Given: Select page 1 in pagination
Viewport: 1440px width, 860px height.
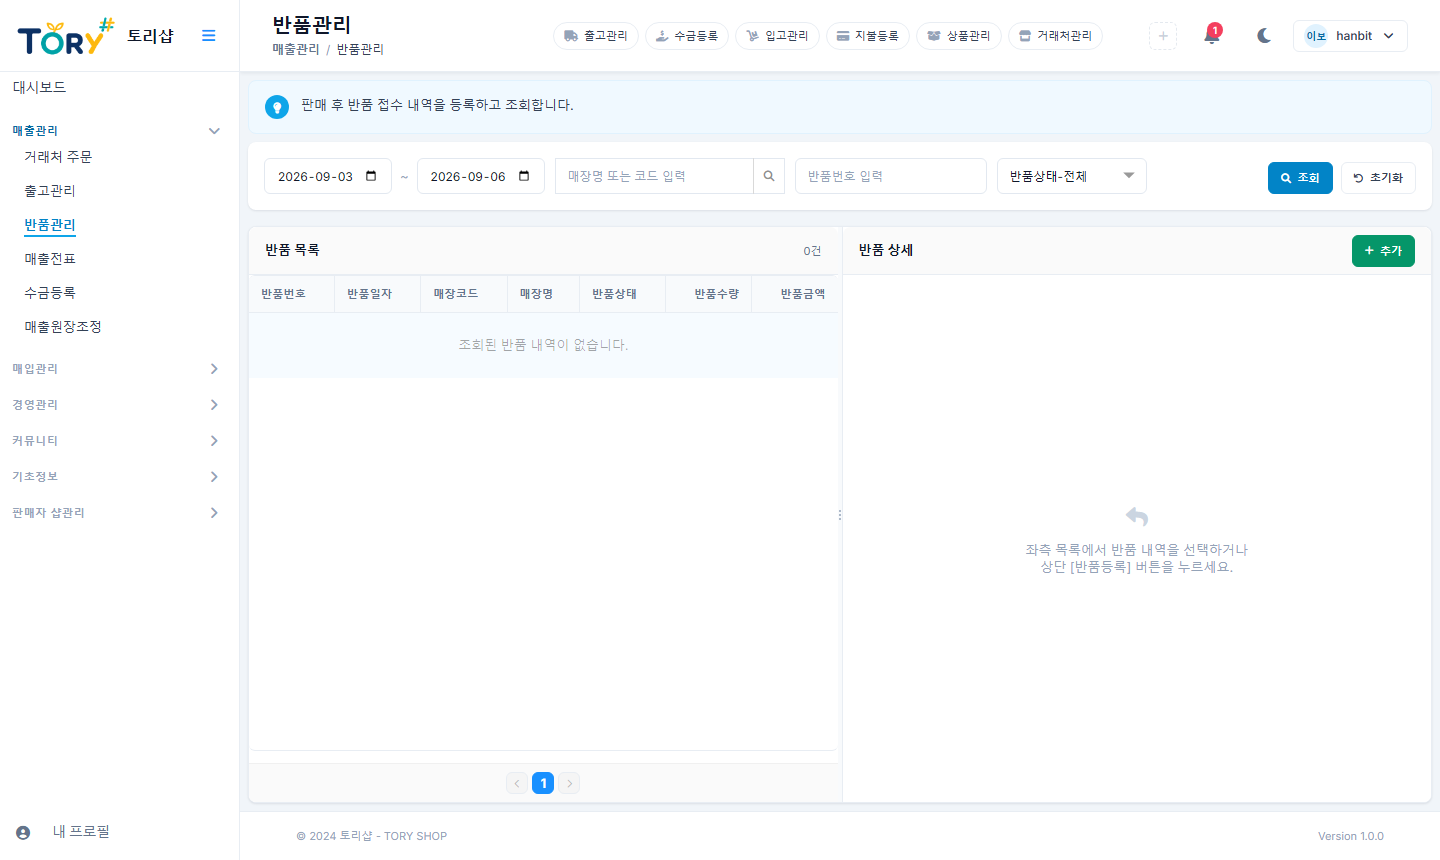Looking at the screenshot, I should (x=543, y=783).
